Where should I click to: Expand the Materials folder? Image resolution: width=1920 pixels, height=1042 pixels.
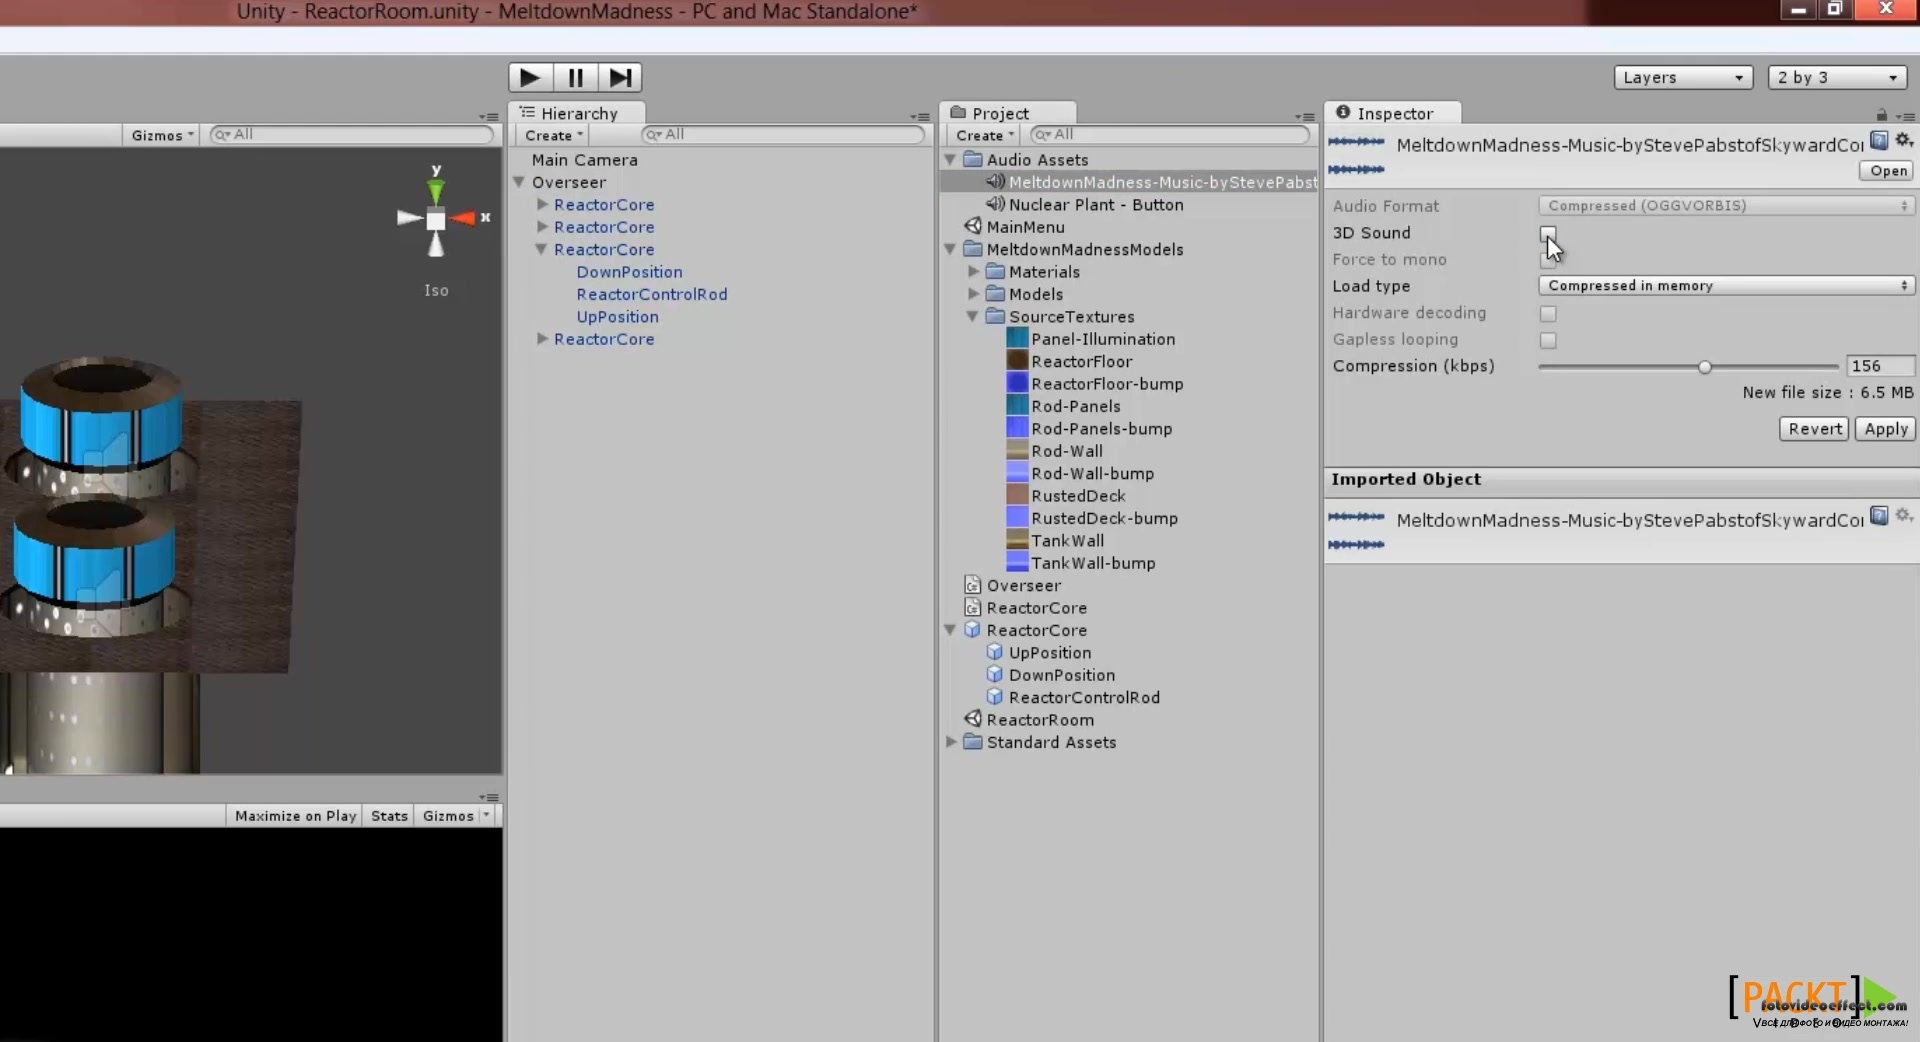point(973,271)
